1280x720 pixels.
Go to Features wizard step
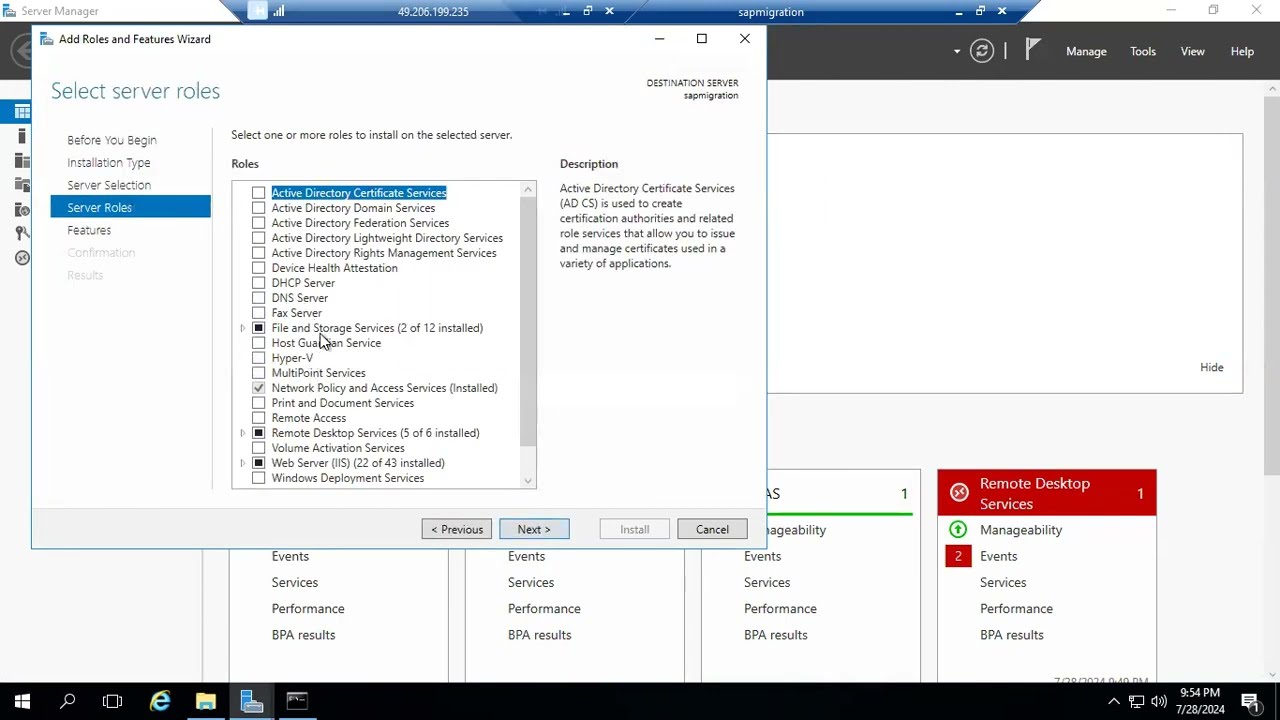coord(89,230)
